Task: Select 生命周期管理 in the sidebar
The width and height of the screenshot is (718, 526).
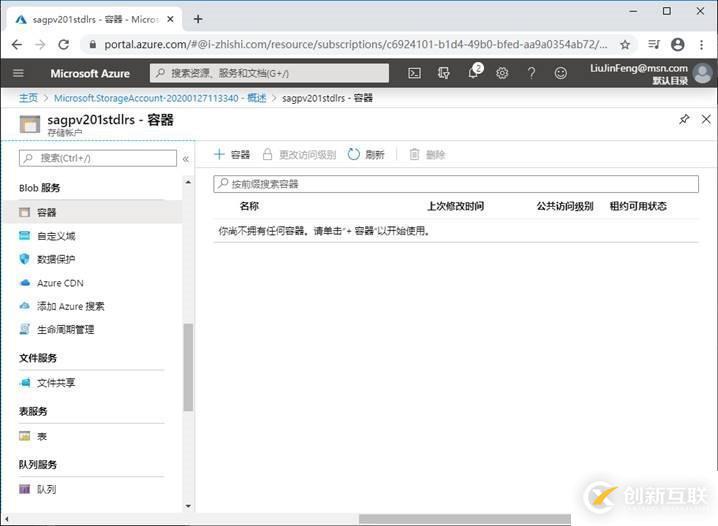Action: (x=65, y=329)
